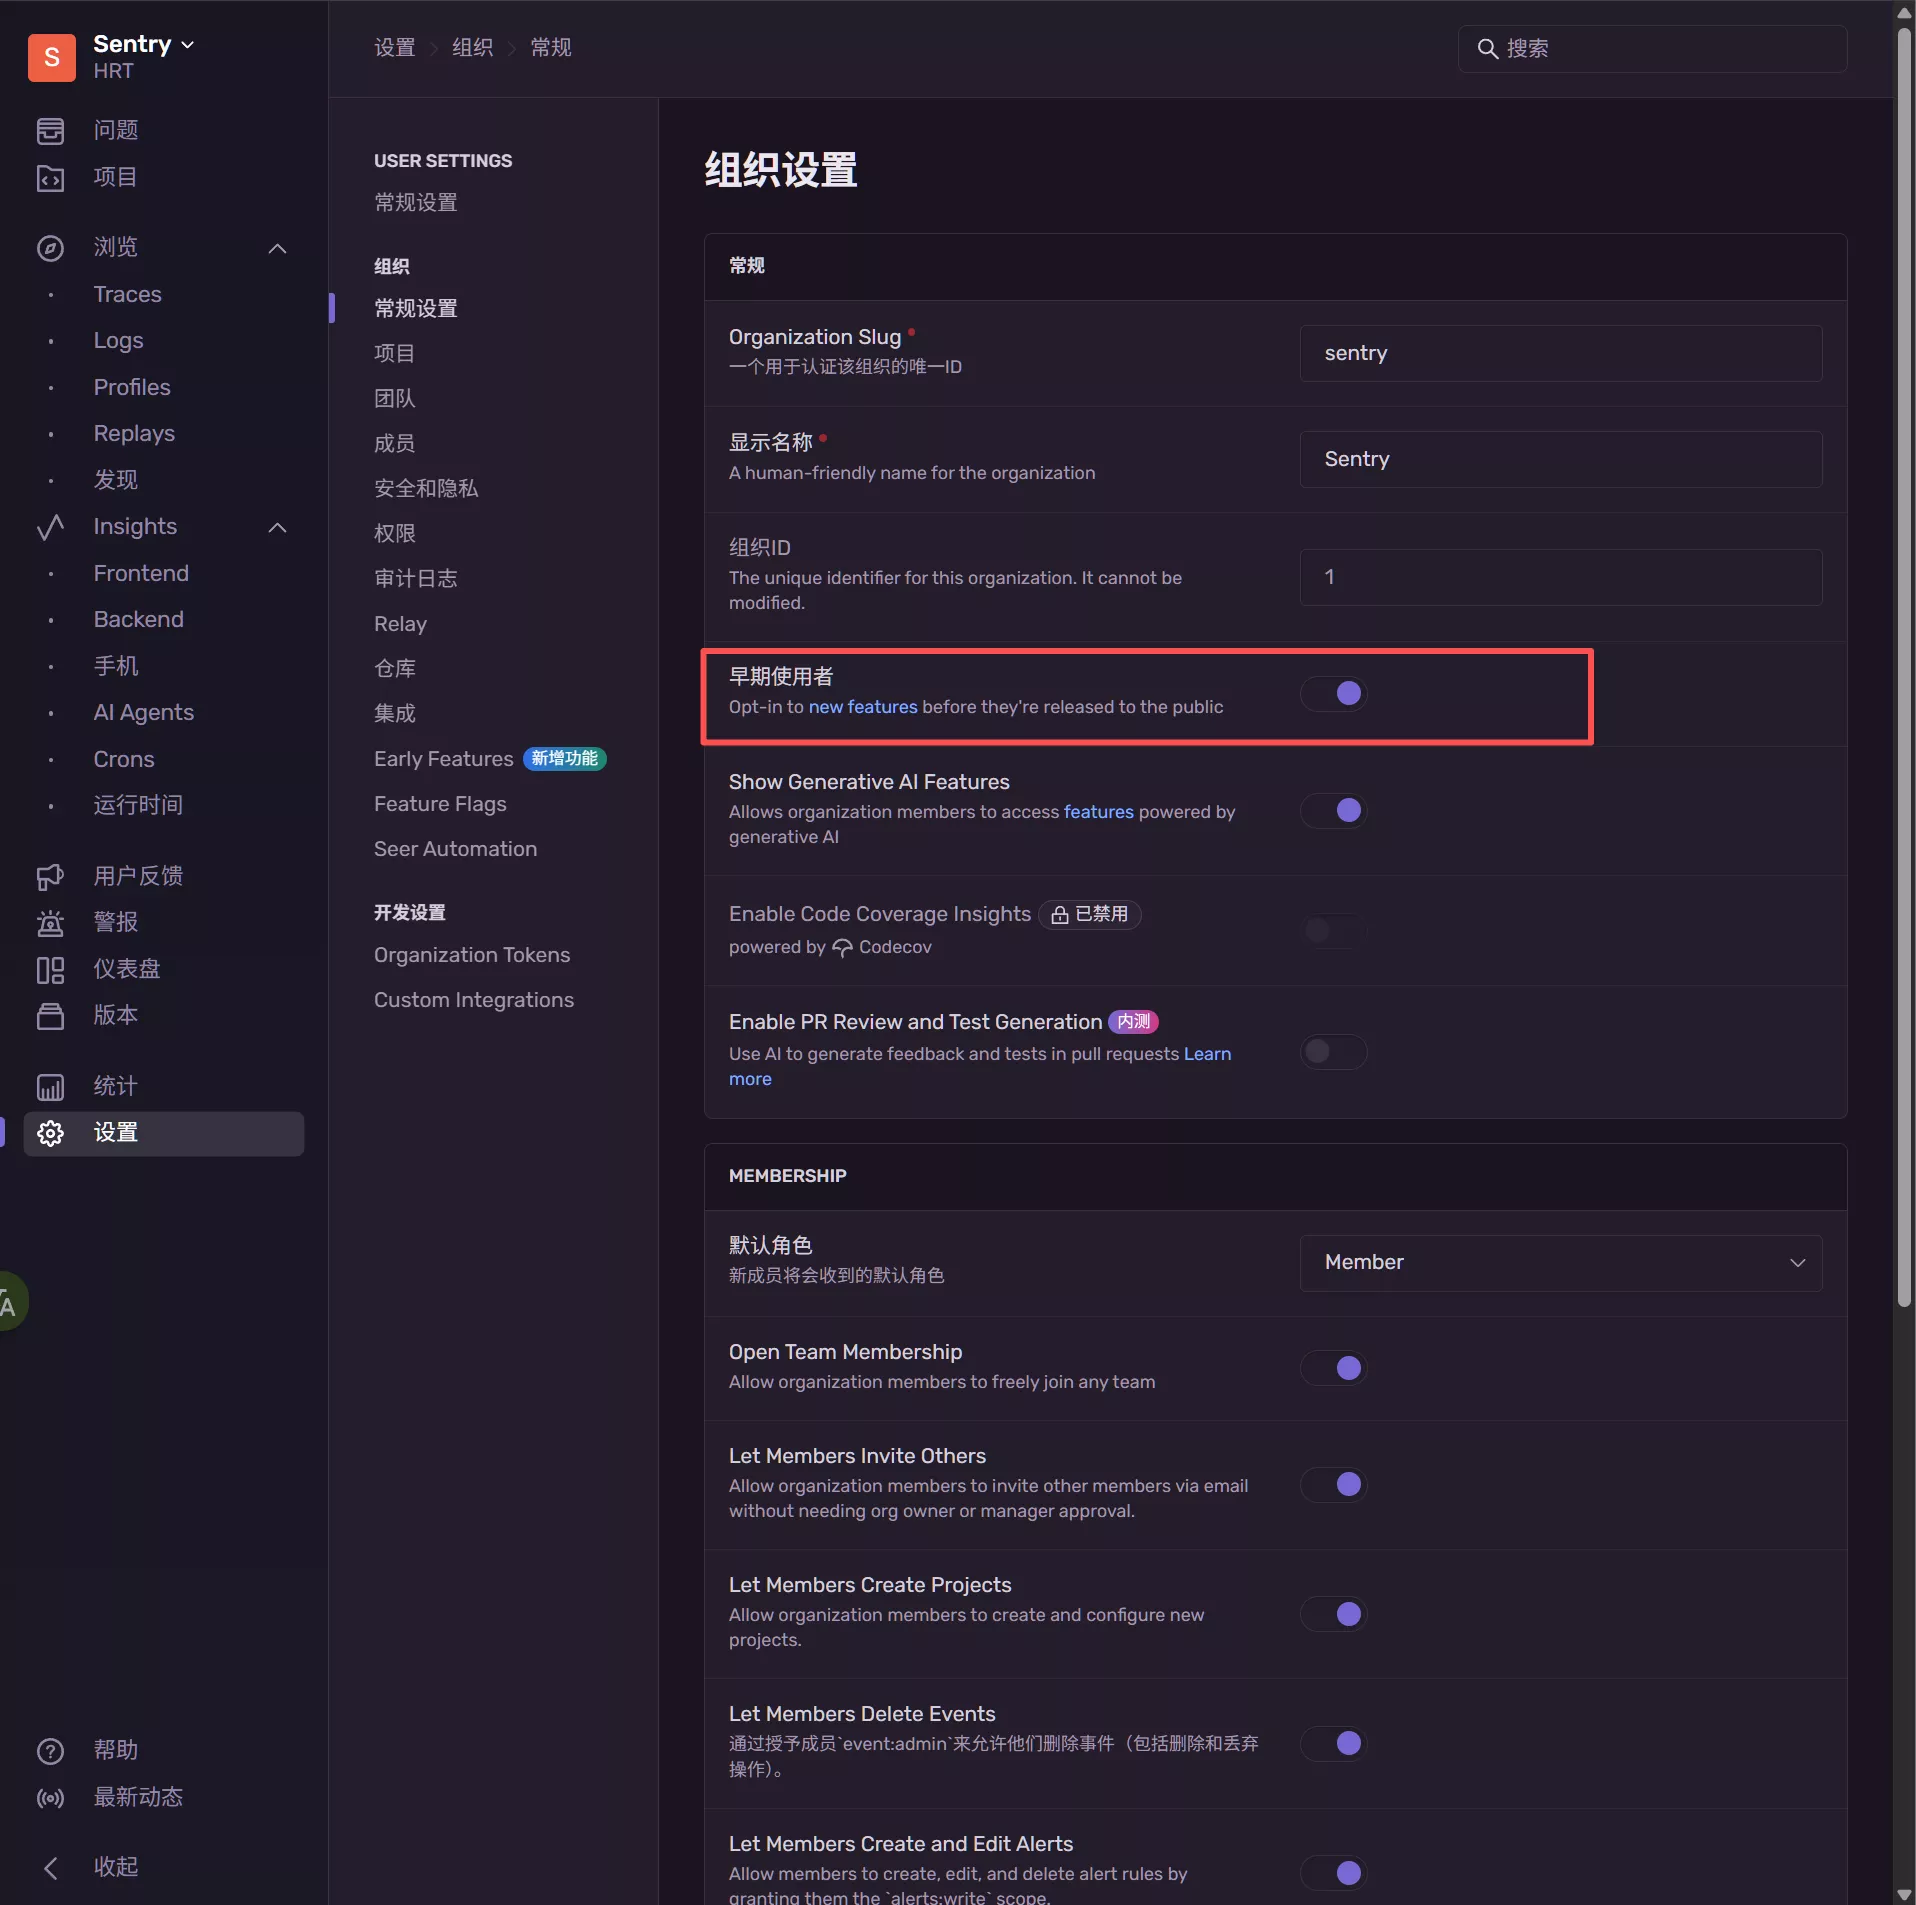1916x1905 pixels.
Task: Toggle the 早期使用者 early adopter switch
Action: click(x=1333, y=693)
